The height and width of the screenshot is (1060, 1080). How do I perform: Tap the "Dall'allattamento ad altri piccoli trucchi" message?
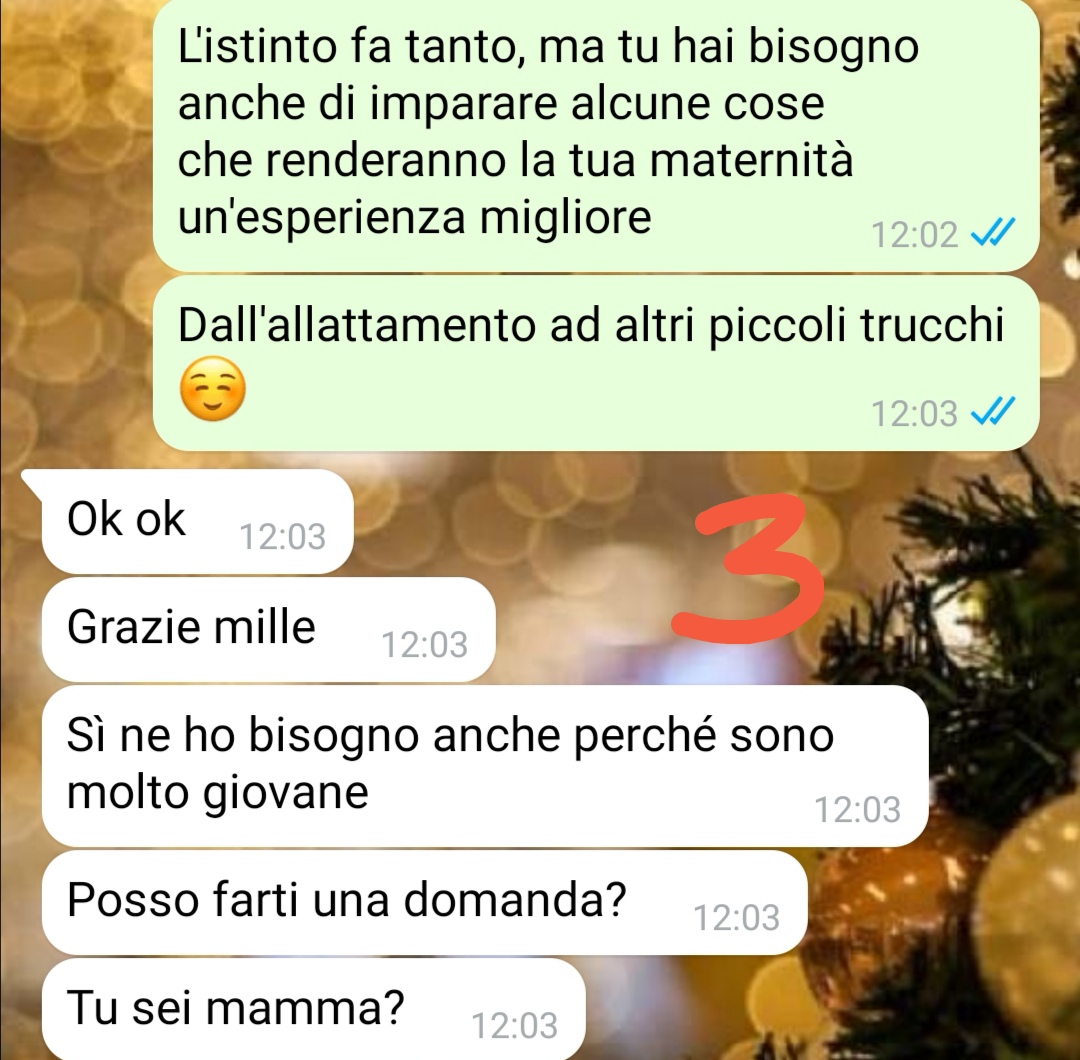click(x=596, y=363)
